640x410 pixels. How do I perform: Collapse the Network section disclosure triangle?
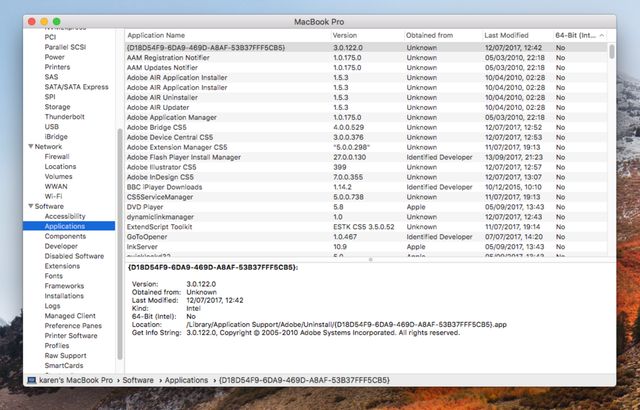click(x=30, y=146)
